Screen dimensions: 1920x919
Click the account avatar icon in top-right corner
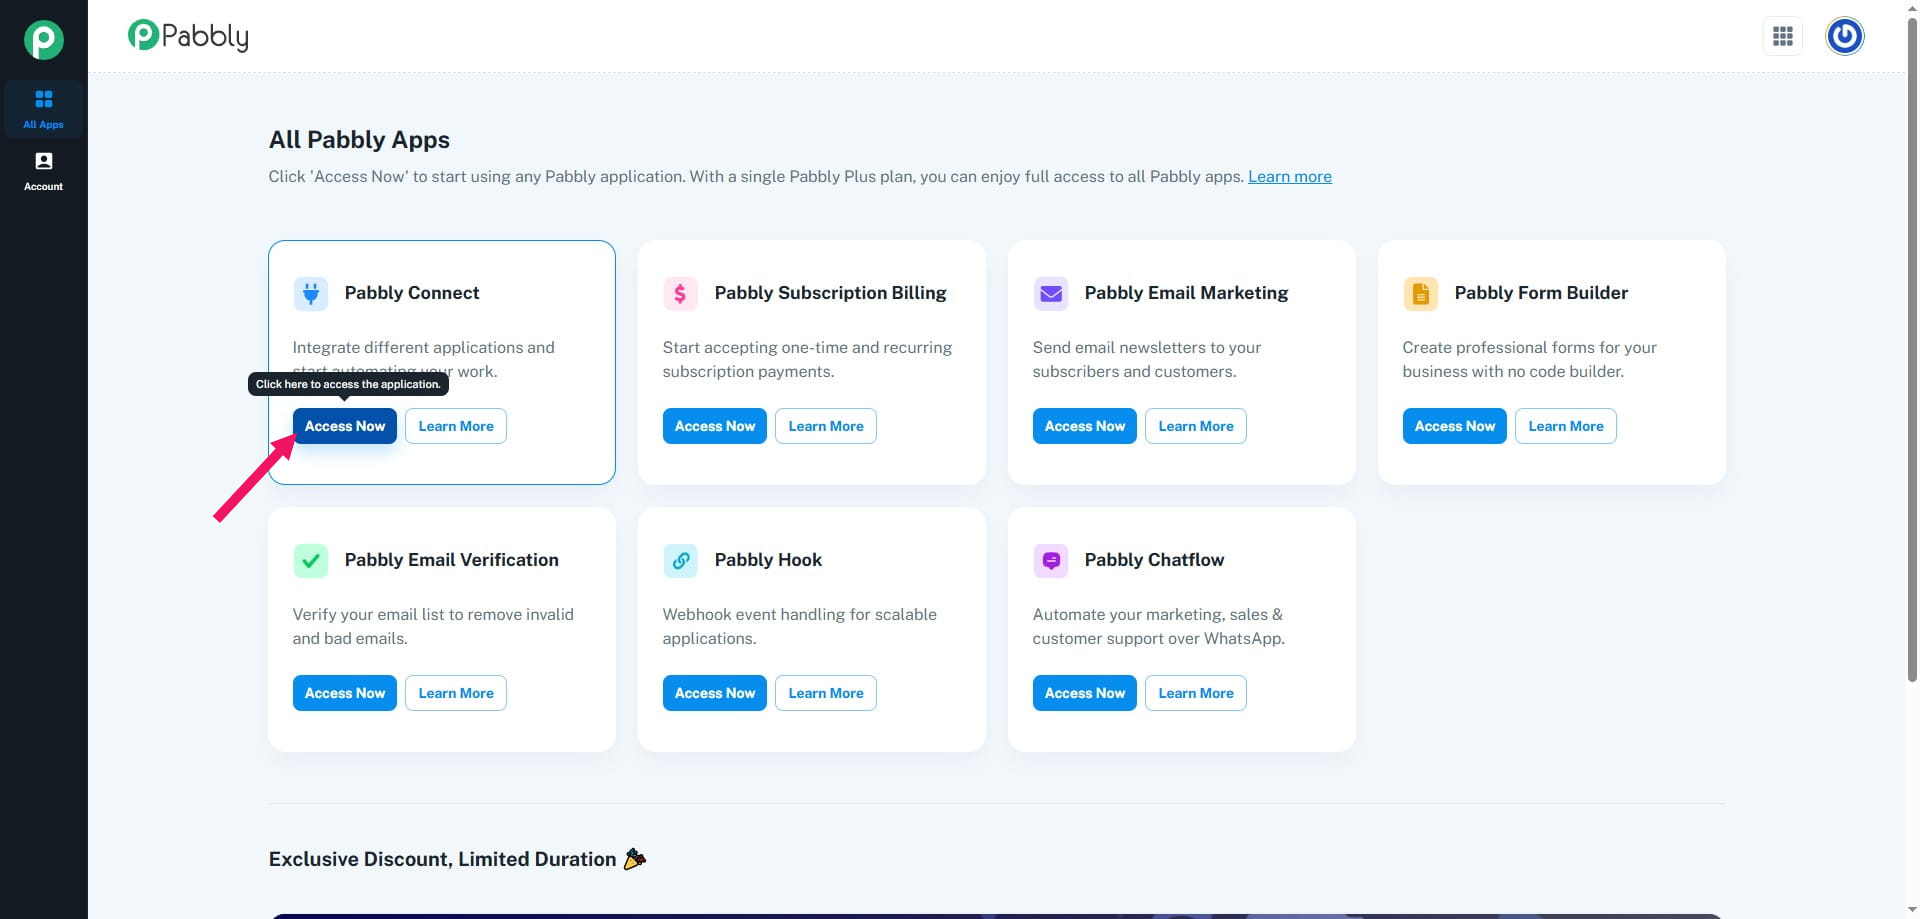click(x=1845, y=36)
